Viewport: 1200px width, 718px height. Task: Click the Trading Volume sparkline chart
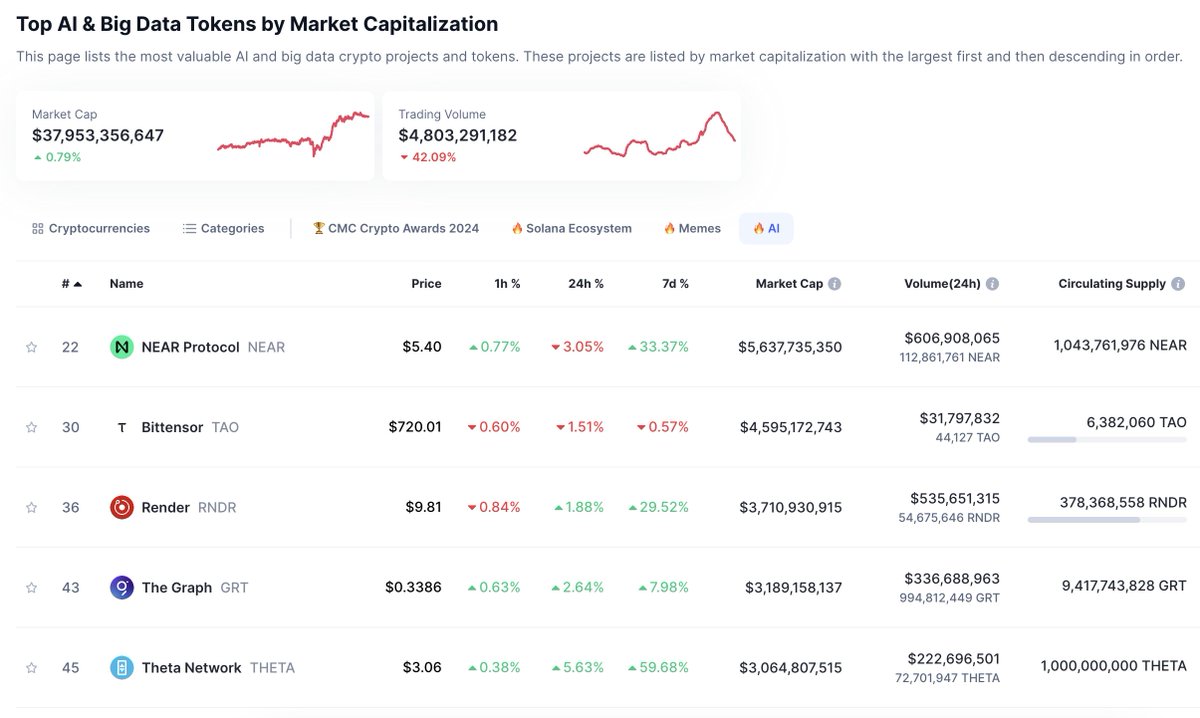[x=660, y=138]
